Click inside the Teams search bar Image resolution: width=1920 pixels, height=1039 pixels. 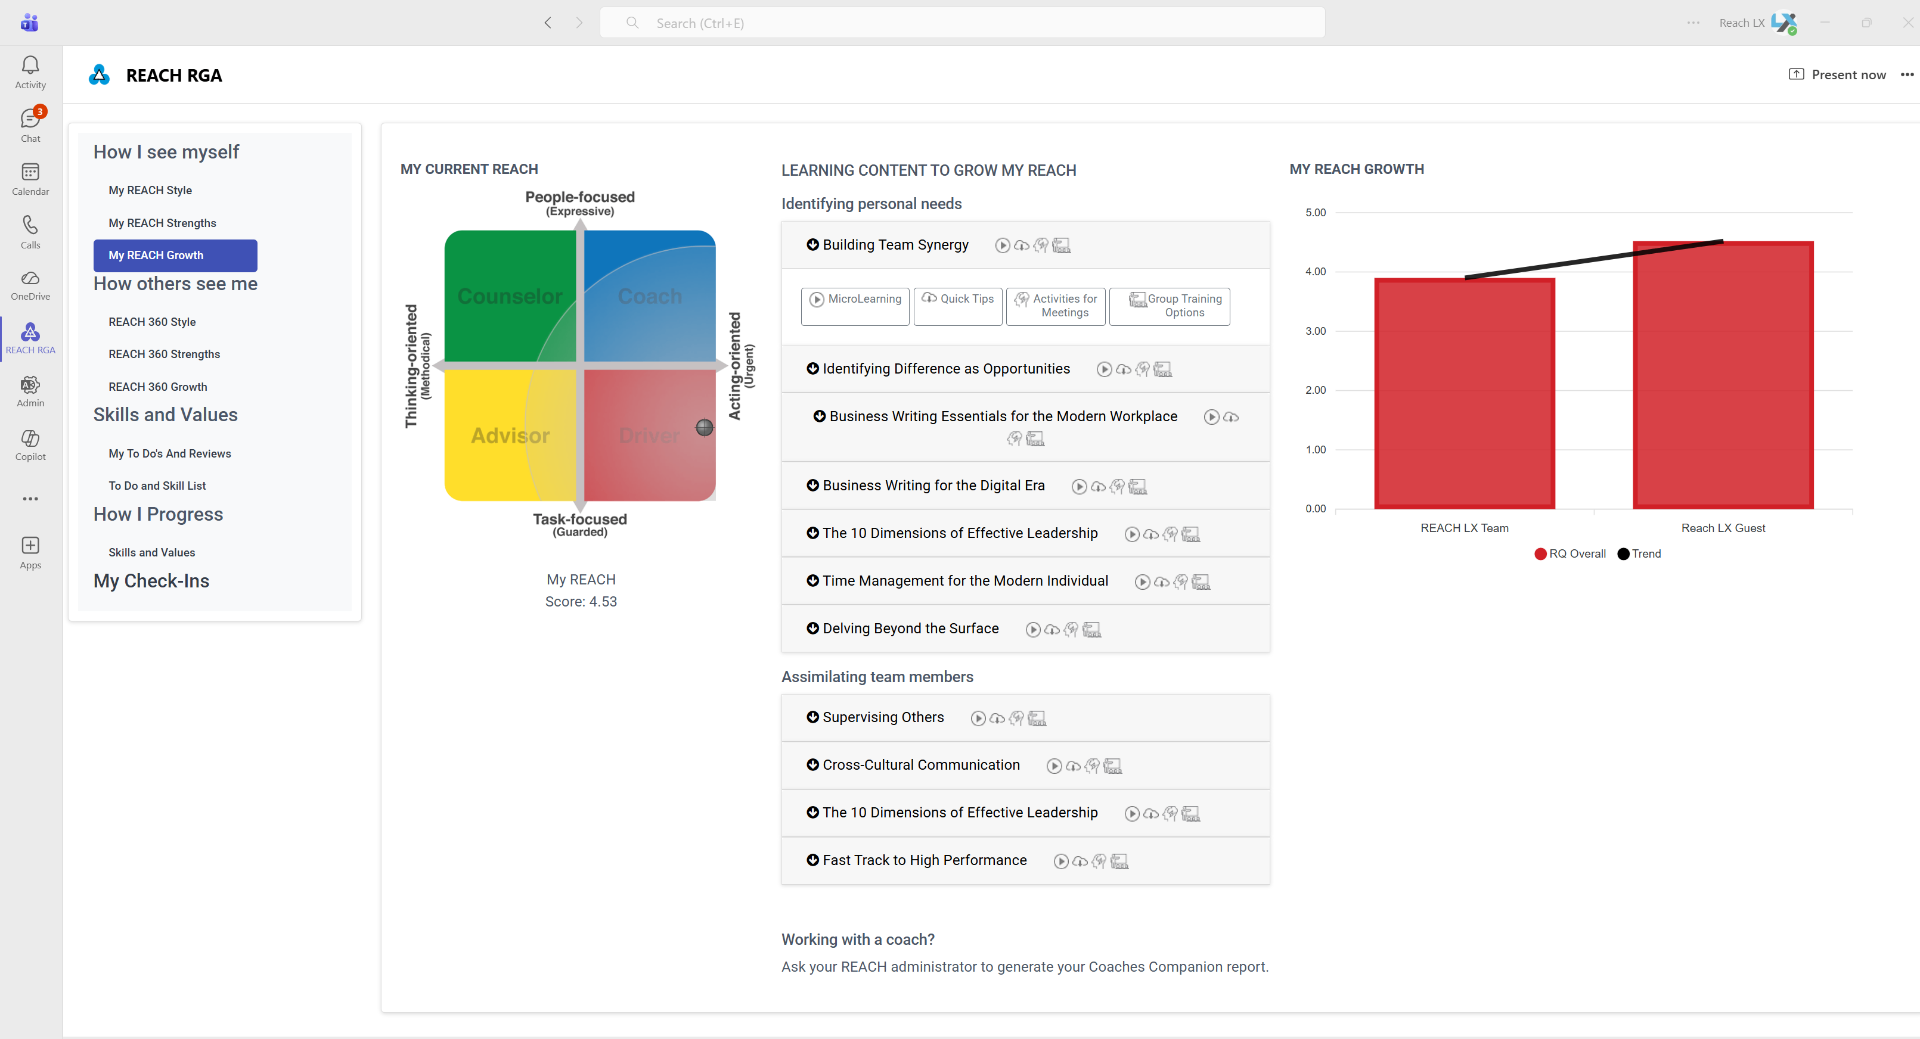(960, 22)
